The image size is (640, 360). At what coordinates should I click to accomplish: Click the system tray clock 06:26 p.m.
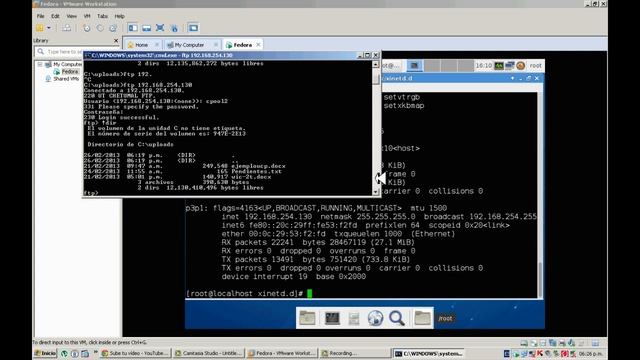591,353
